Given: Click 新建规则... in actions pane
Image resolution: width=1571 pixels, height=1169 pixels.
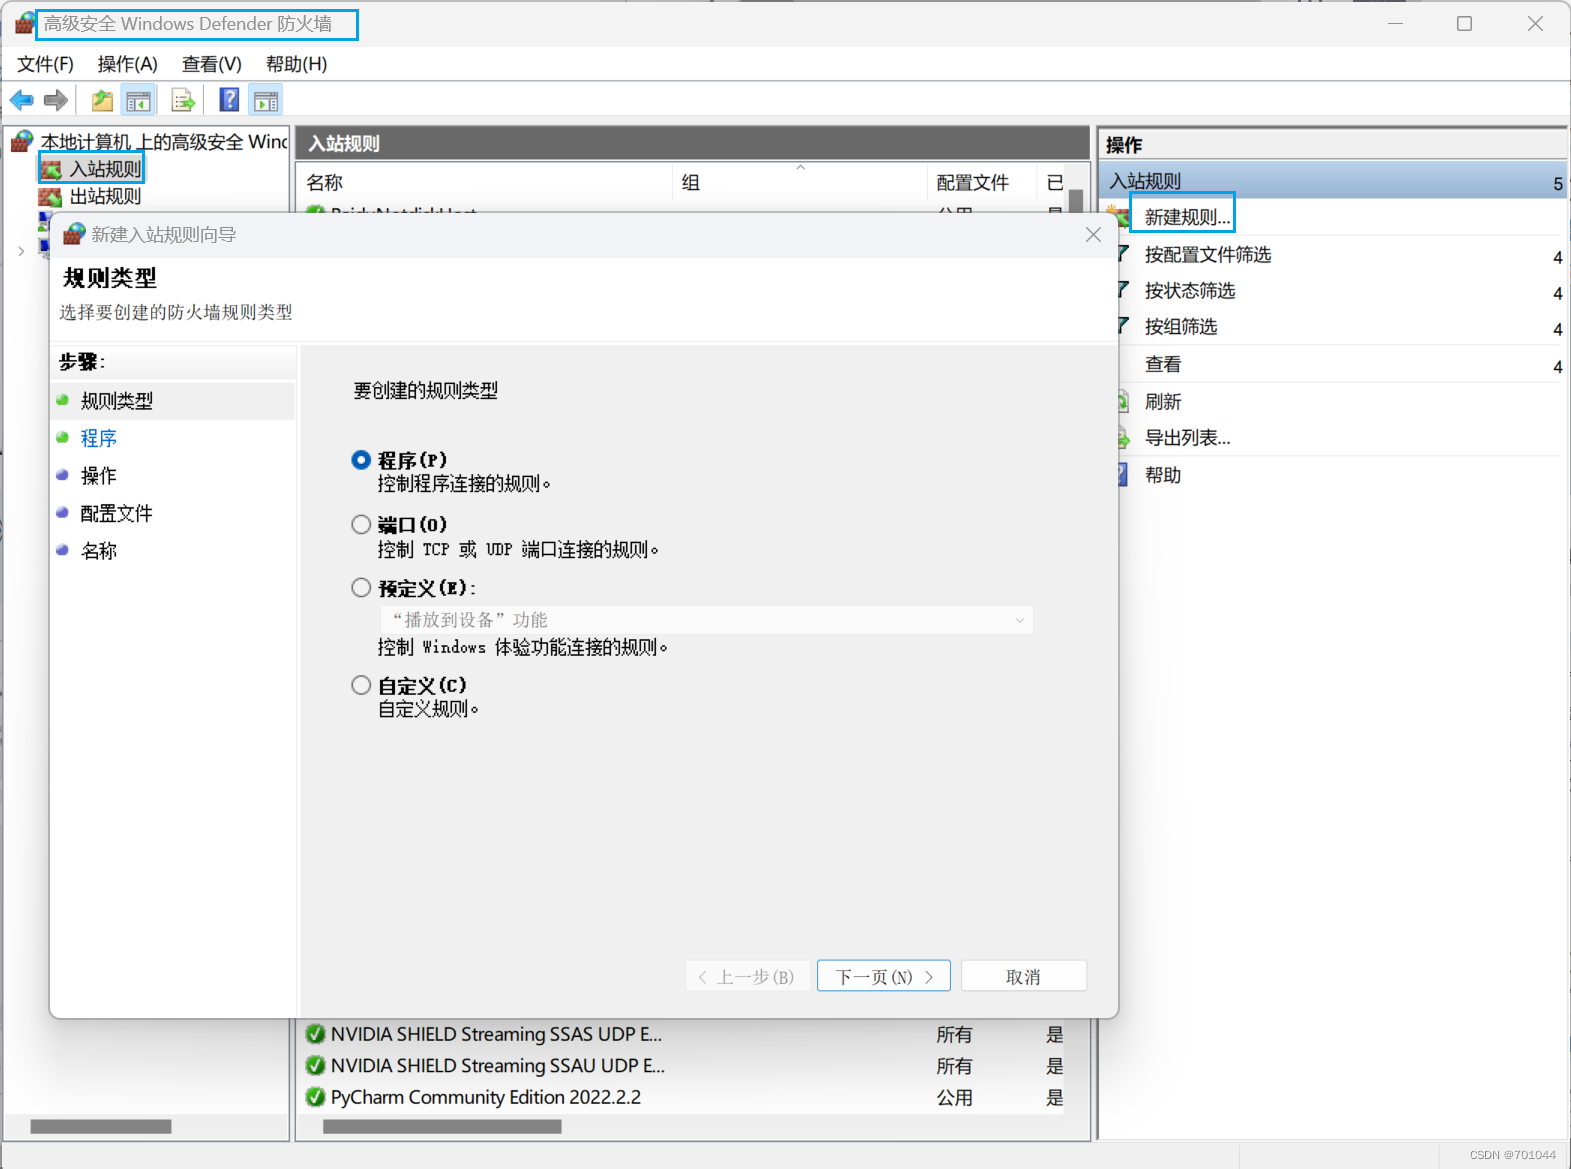Looking at the screenshot, I should 1187,217.
